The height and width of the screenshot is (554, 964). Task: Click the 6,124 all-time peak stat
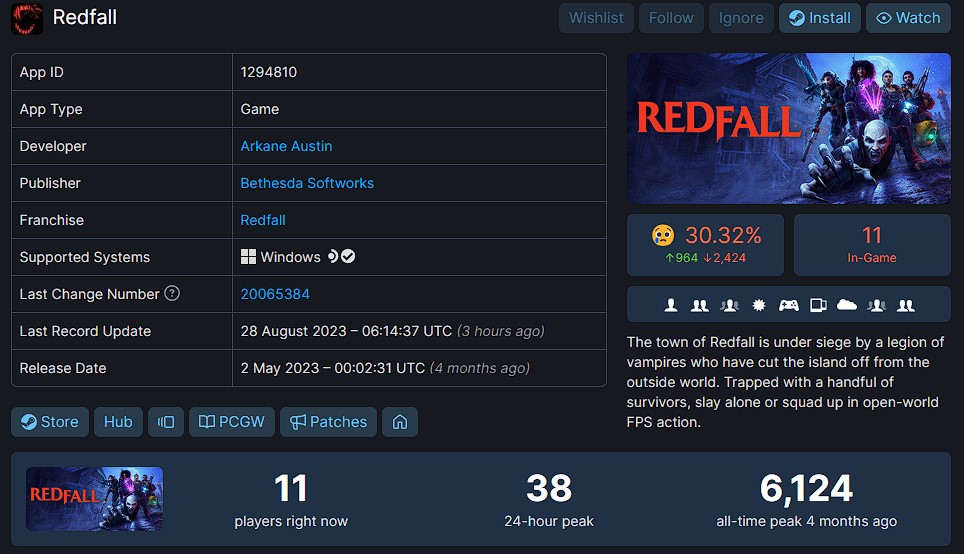click(806, 499)
